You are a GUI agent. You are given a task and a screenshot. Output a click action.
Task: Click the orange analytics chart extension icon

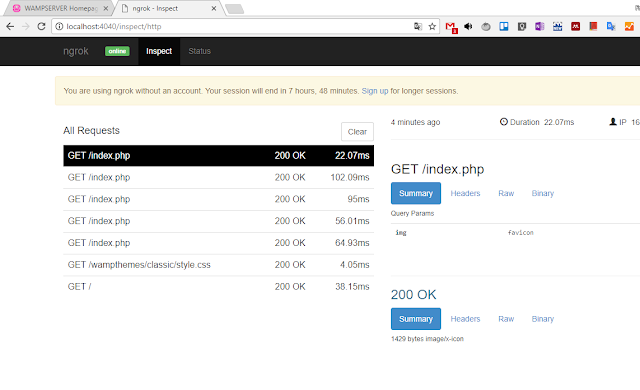[x=629, y=27]
